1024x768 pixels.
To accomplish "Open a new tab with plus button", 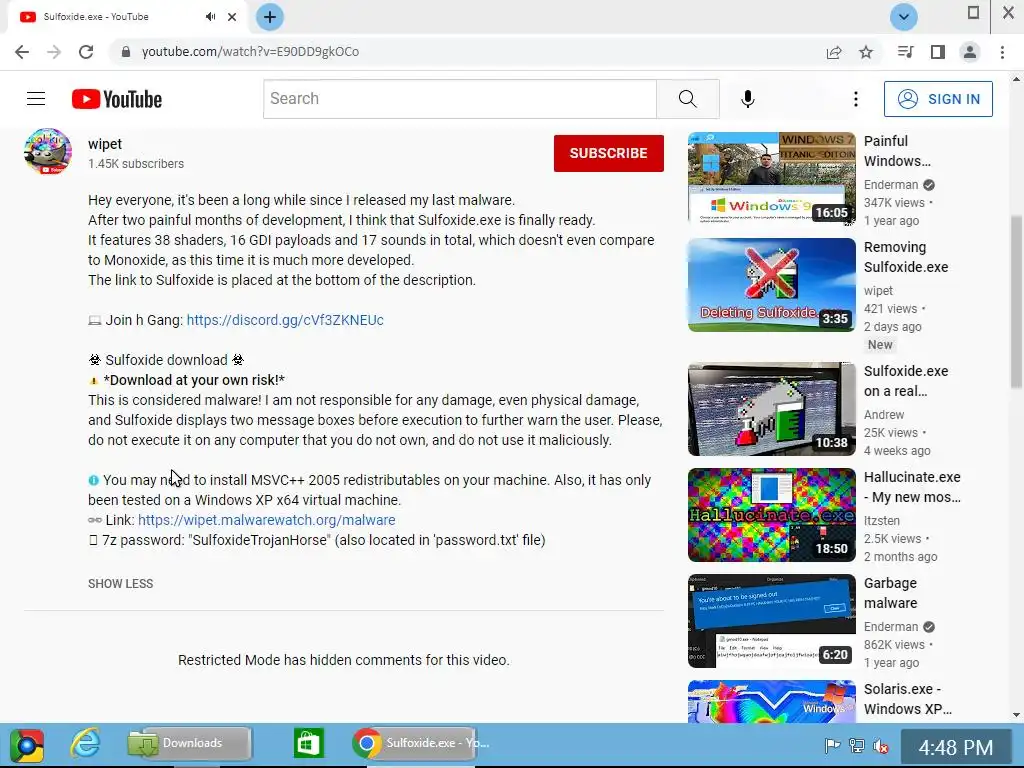I will pos(270,17).
